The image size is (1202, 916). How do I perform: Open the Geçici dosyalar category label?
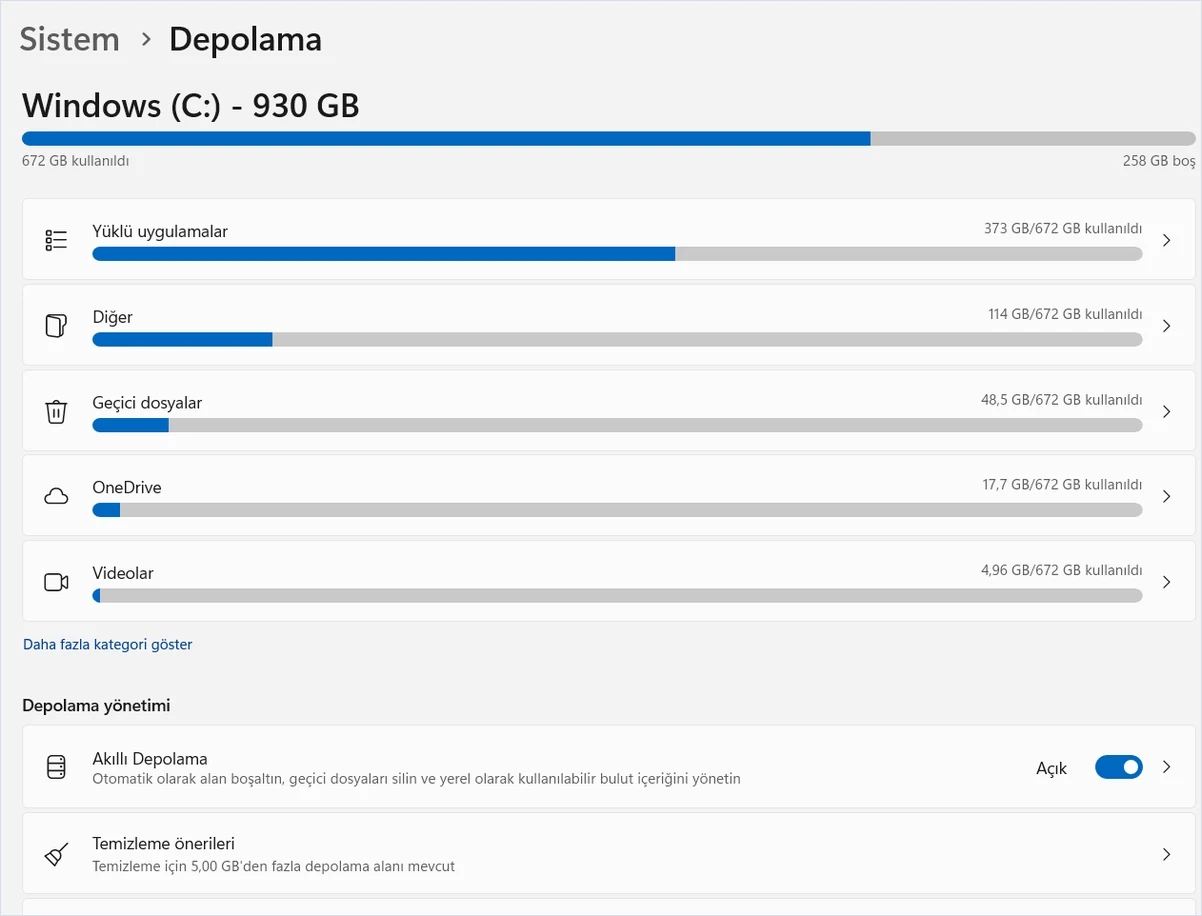(147, 403)
